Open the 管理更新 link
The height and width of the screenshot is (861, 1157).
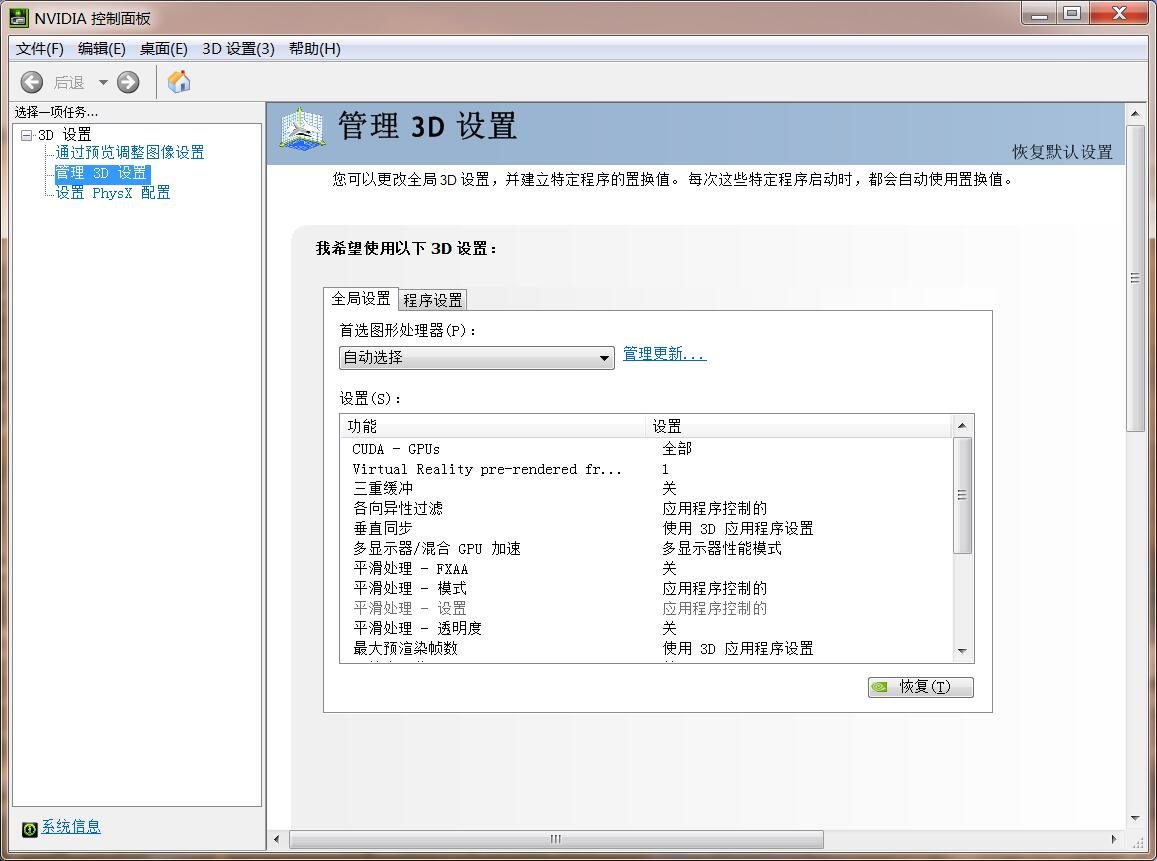[x=663, y=353]
